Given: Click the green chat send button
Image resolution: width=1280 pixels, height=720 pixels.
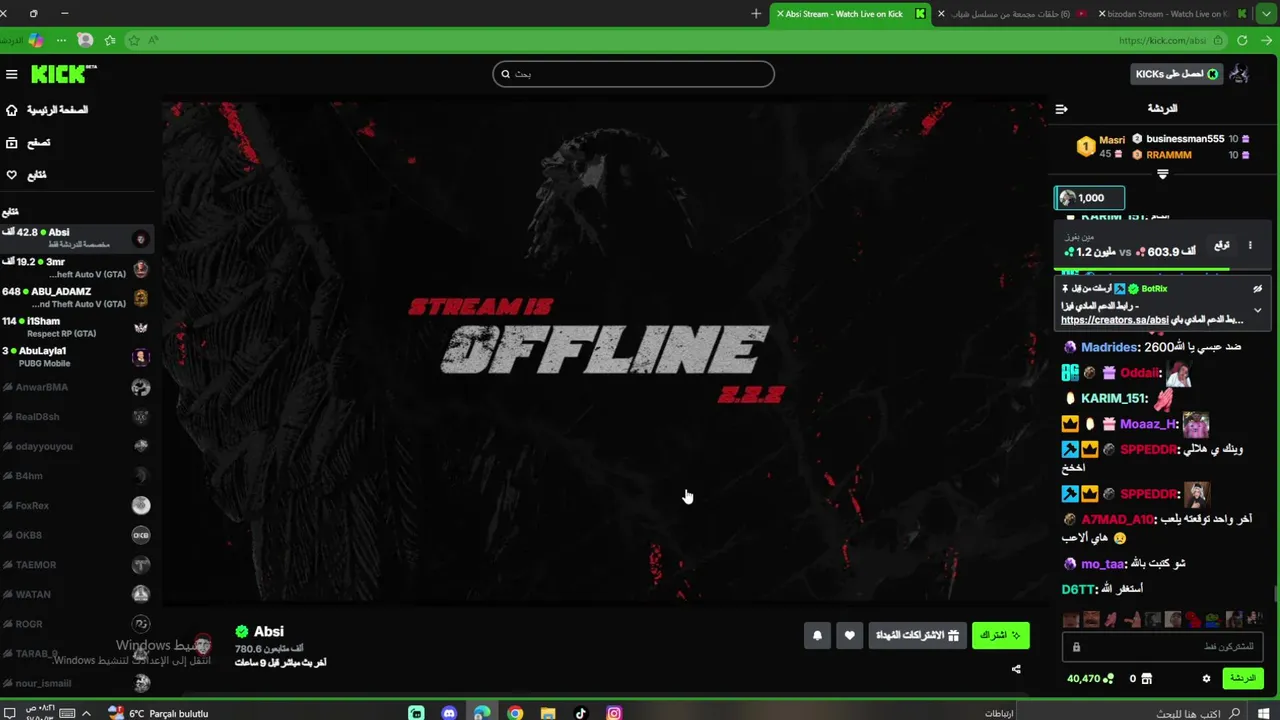Looking at the screenshot, I should 1242,678.
